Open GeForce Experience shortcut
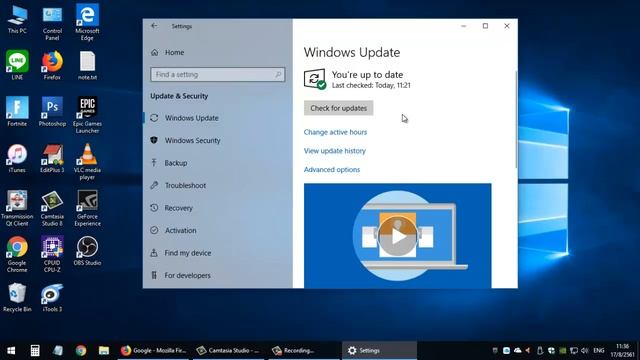 click(87, 208)
